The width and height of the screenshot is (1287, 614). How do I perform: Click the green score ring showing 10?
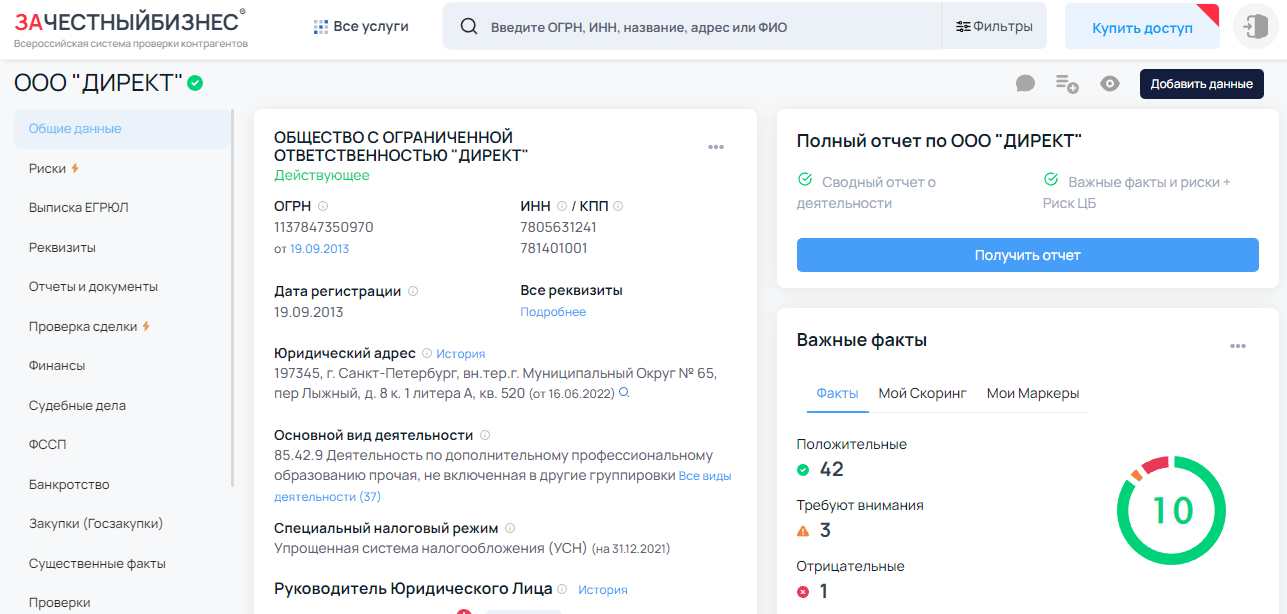(1171, 510)
